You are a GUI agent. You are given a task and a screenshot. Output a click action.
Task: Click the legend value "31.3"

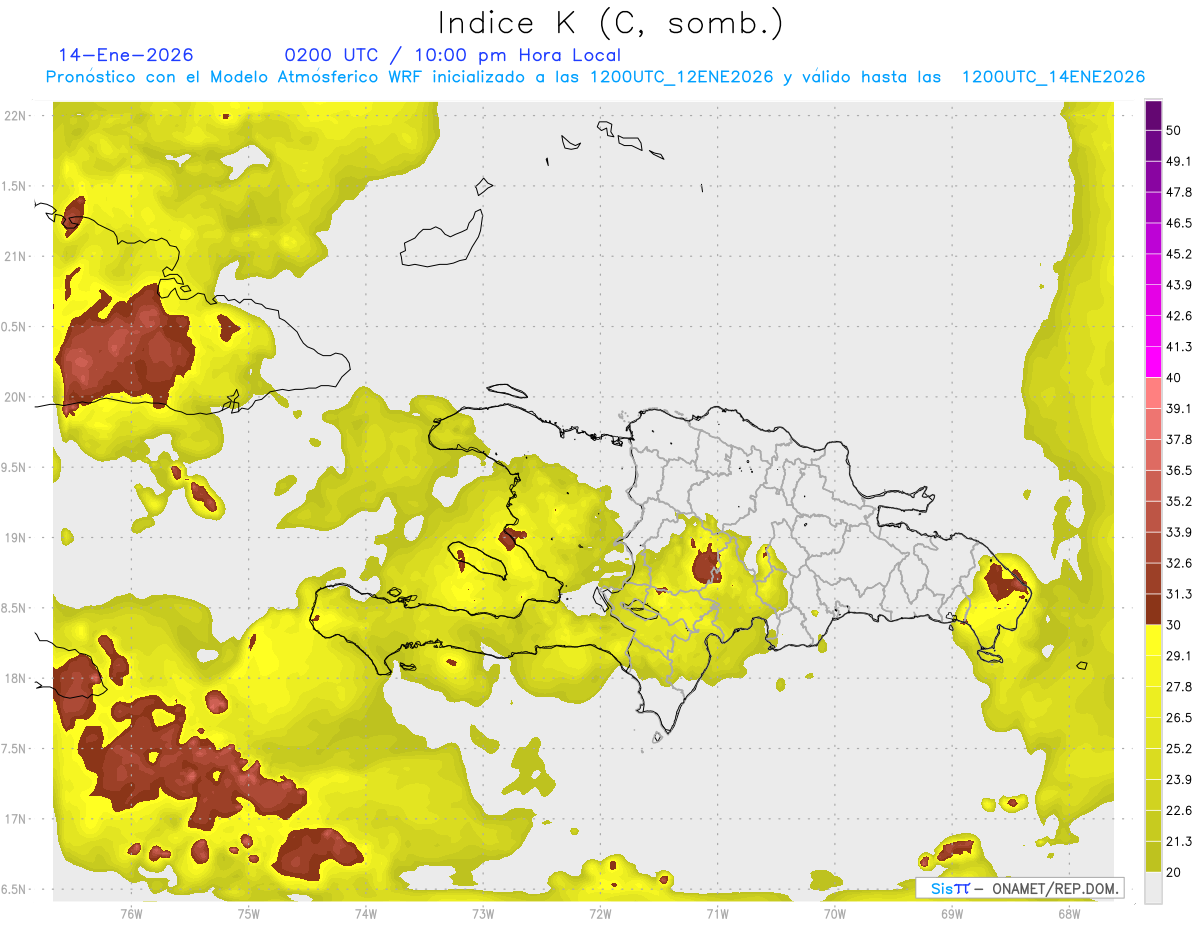1179,594
